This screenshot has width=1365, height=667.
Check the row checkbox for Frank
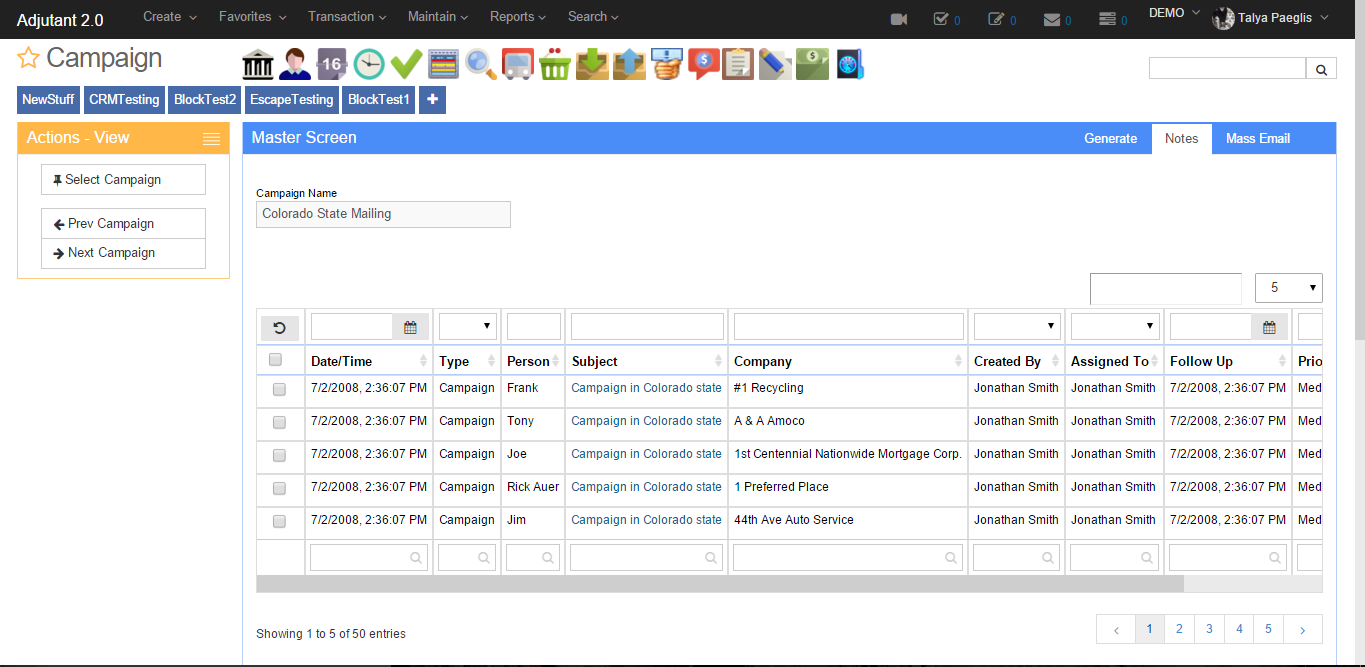click(279, 389)
